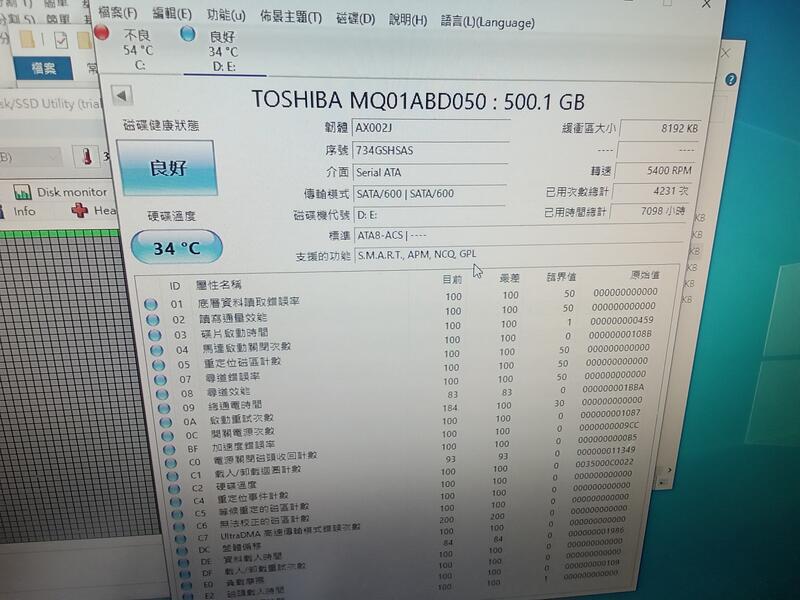Image resolution: width=800 pixels, height=600 pixels.
Task: Click the 目前 column header
Action: tap(452, 280)
